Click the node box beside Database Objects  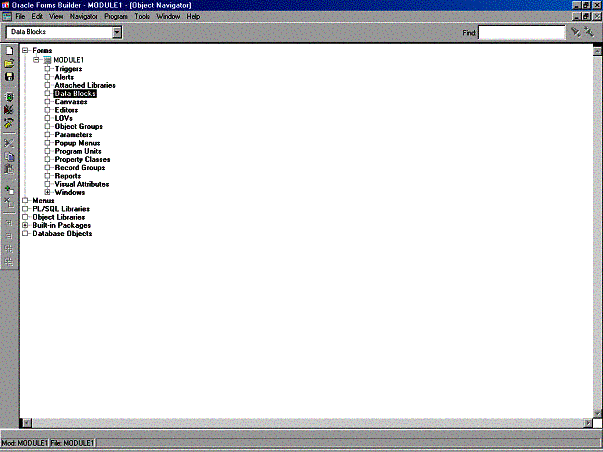coord(25,234)
